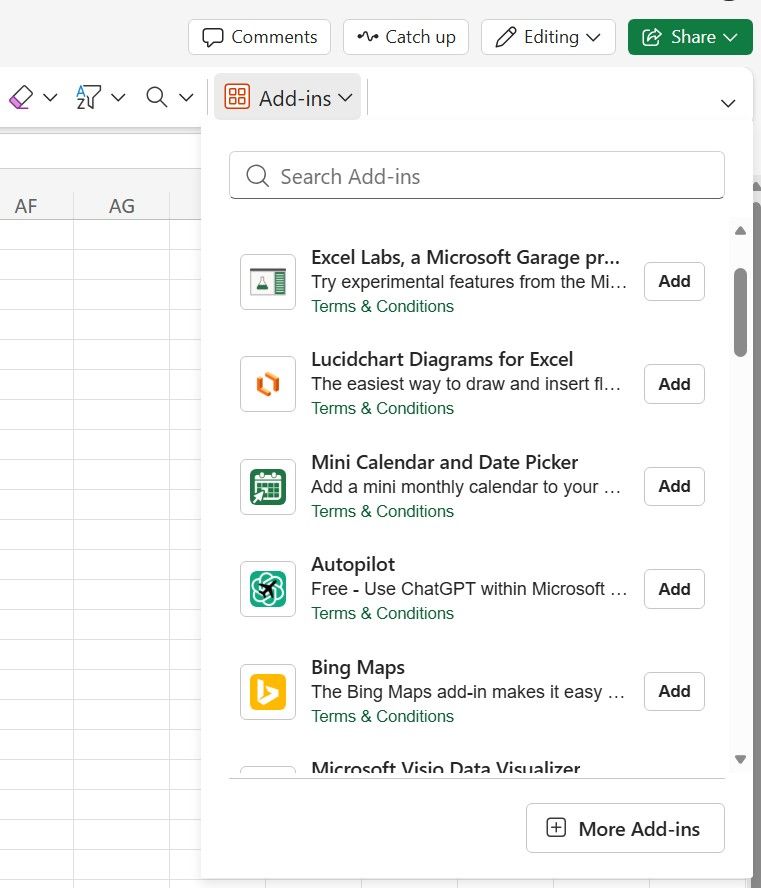The width and height of the screenshot is (761, 888).
Task: Open Mini Calendar Terms & Conditions link
Action: (x=383, y=511)
